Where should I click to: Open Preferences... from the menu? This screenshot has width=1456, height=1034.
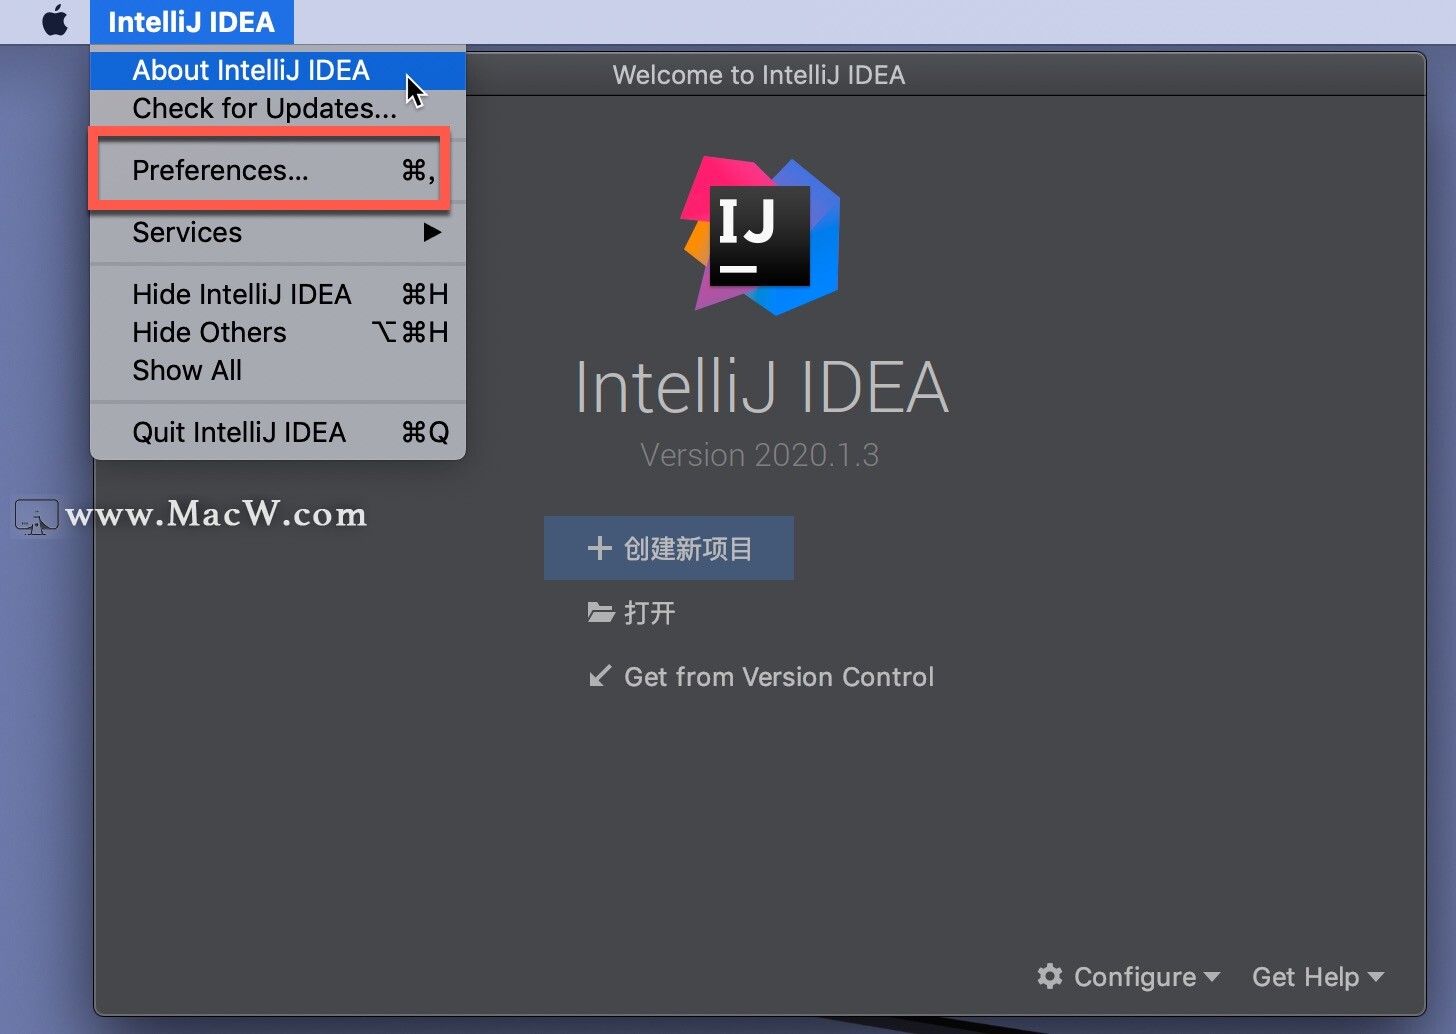click(x=278, y=170)
